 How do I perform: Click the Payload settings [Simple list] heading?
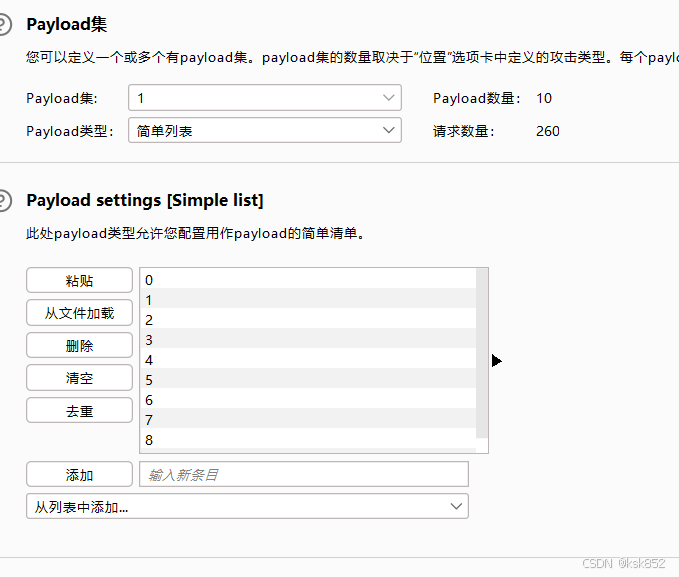click(x=145, y=201)
